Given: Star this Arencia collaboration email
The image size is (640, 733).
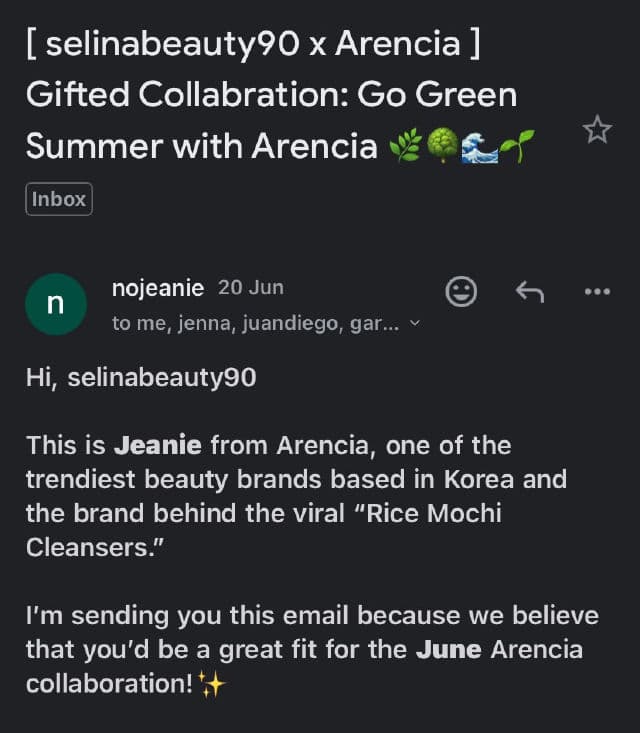Looking at the screenshot, I should (x=597, y=129).
